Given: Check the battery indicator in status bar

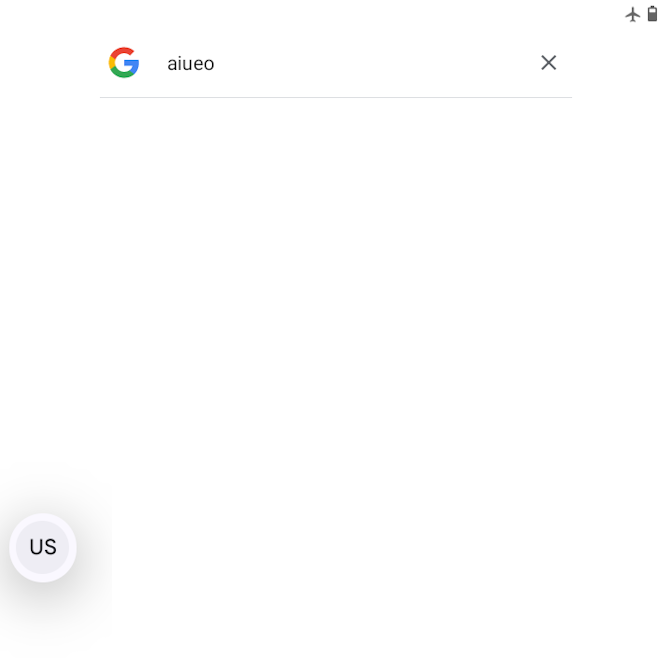Looking at the screenshot, I should coord(652,14).
